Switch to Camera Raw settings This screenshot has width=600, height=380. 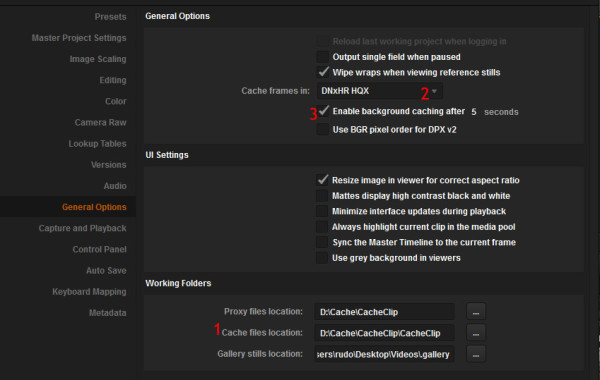point(100,122)
